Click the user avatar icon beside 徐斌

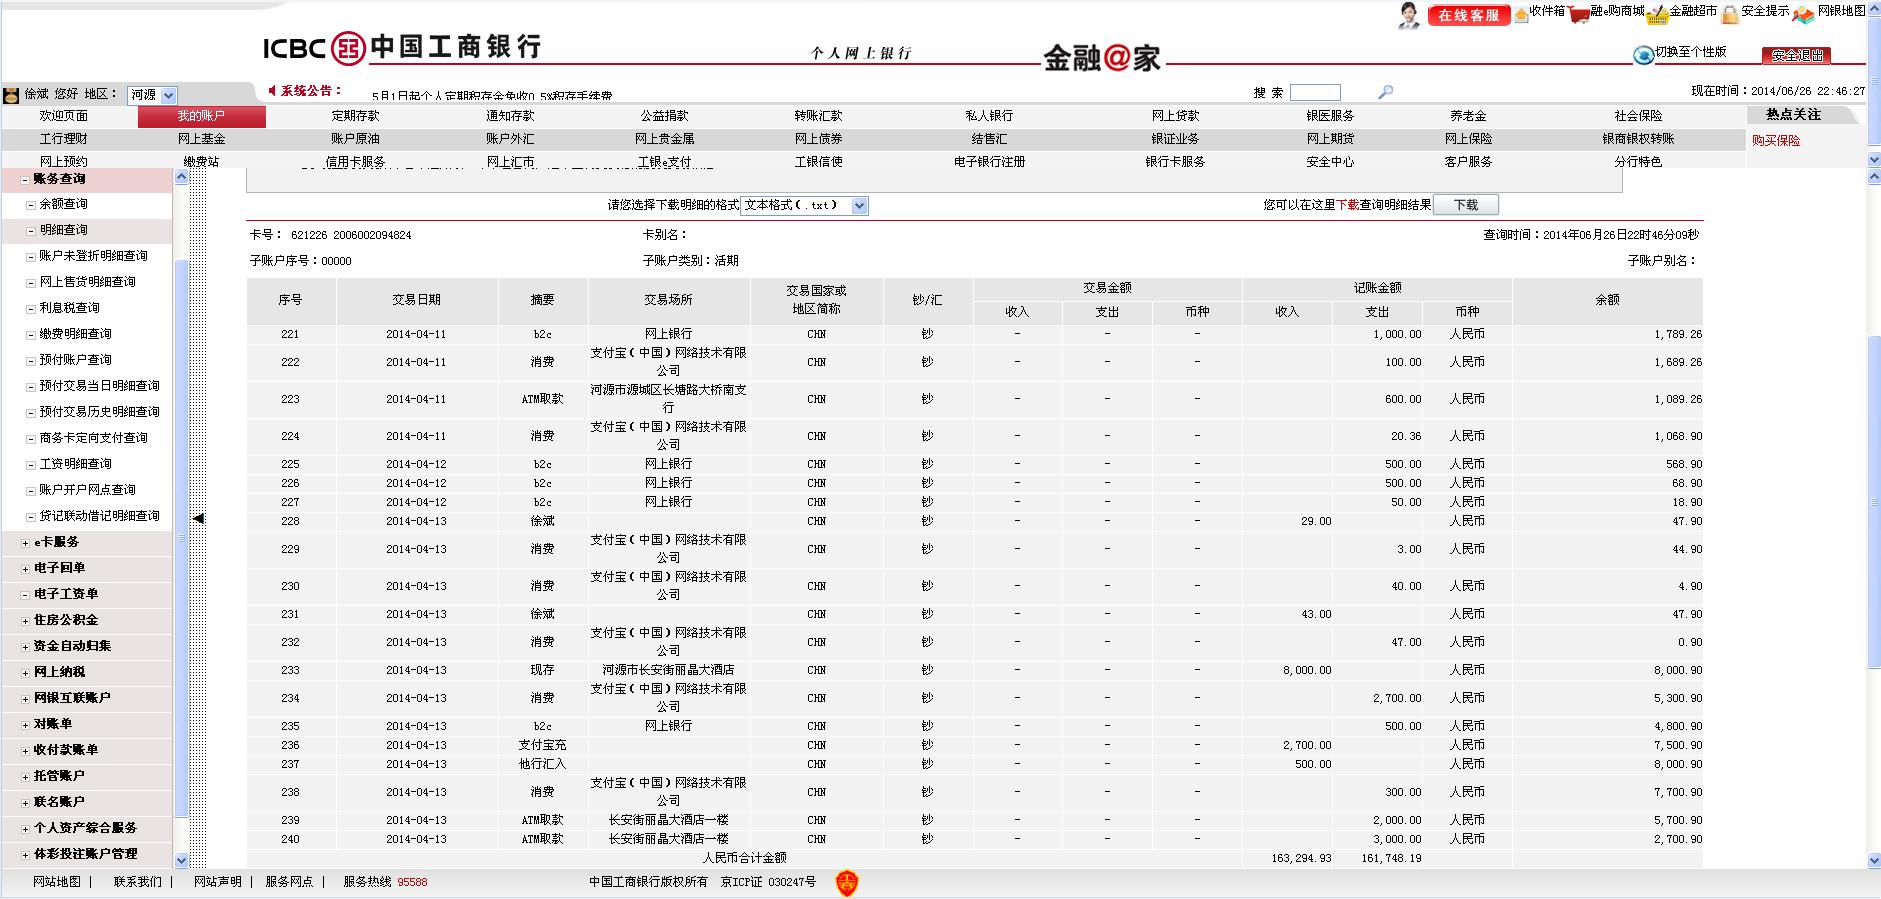(x=11, y=95)
